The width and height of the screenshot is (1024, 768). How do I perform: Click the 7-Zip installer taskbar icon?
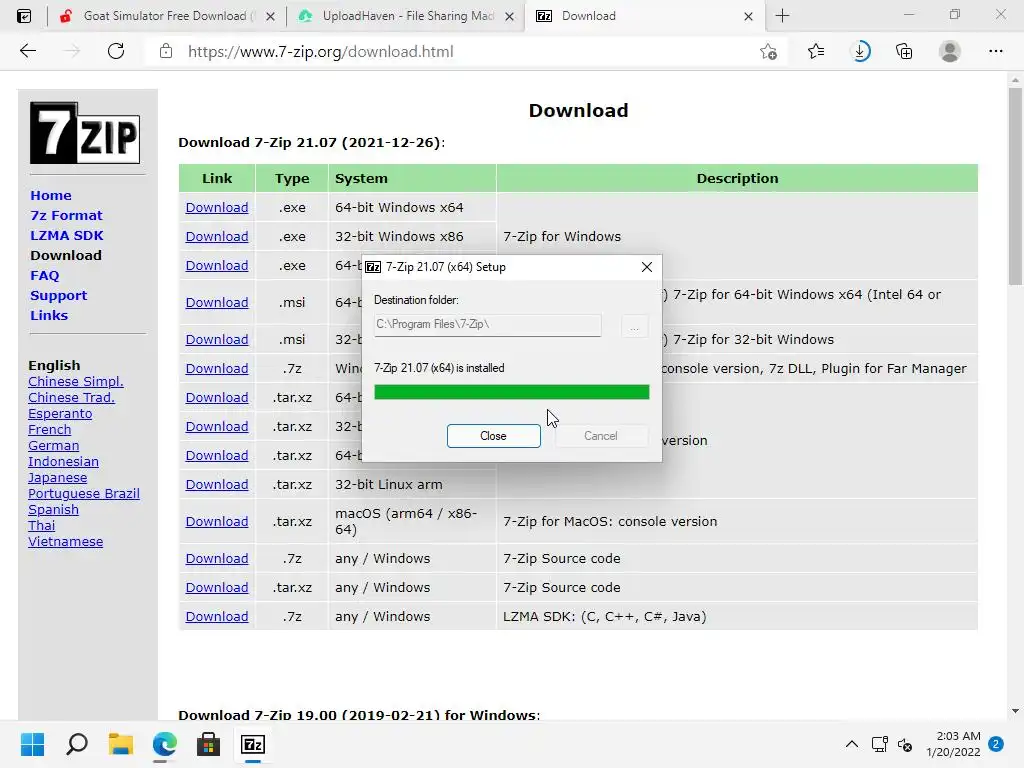tap(253, 744)
